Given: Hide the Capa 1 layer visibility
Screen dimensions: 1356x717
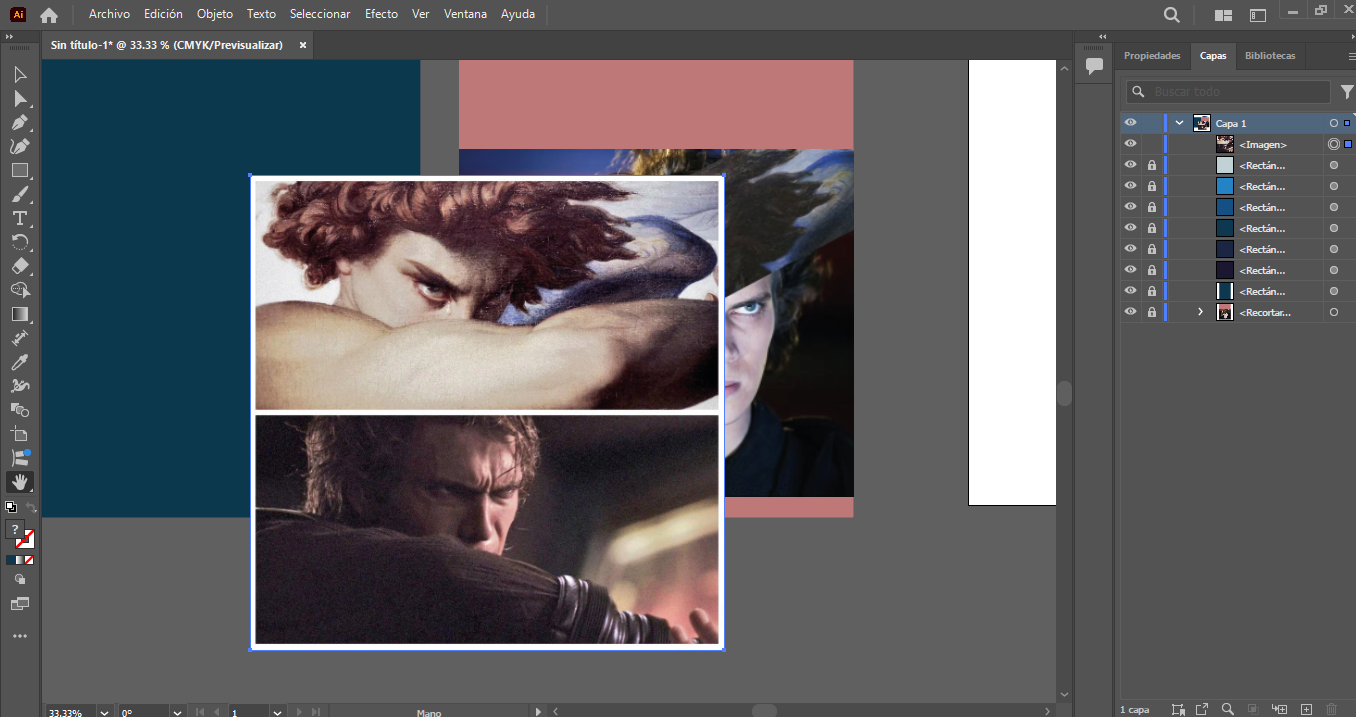Looking at the screenshot, I should (x=1130, y=123).
